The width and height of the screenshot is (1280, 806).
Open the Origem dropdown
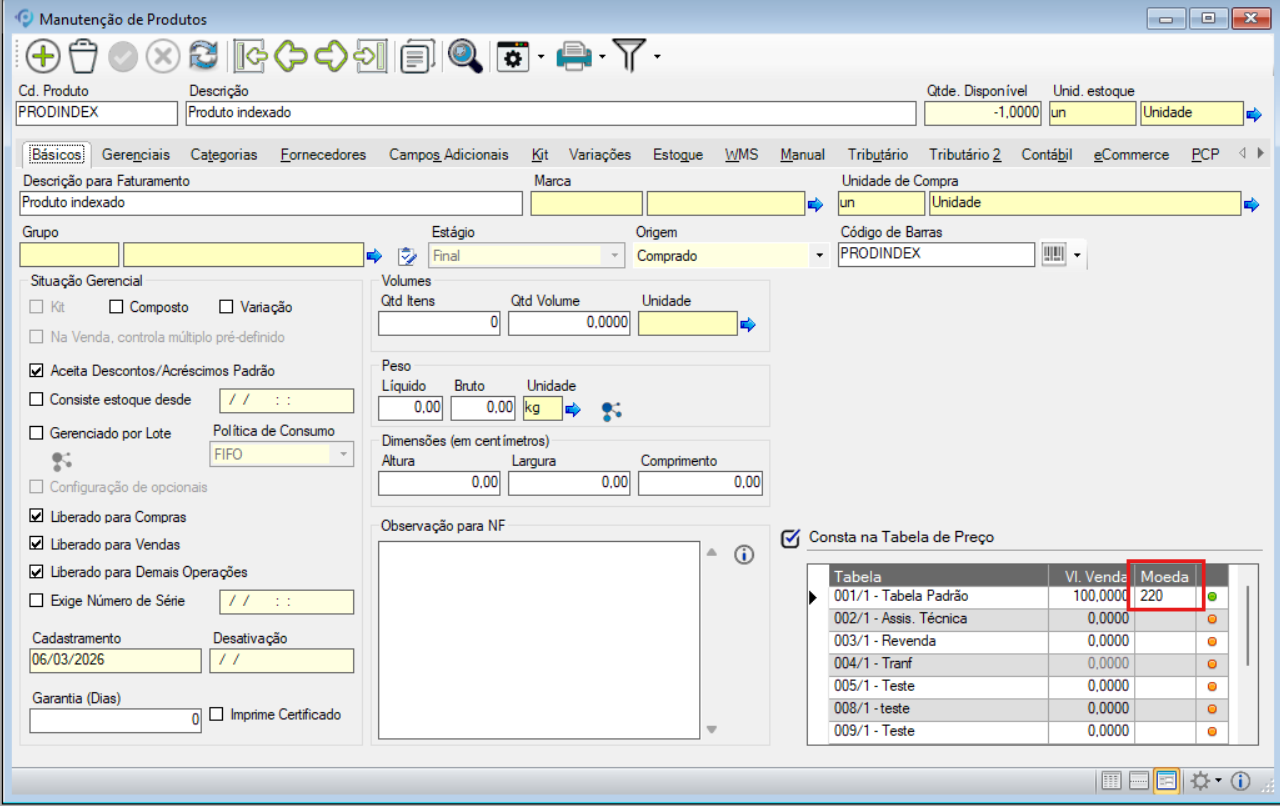point(820,256)
